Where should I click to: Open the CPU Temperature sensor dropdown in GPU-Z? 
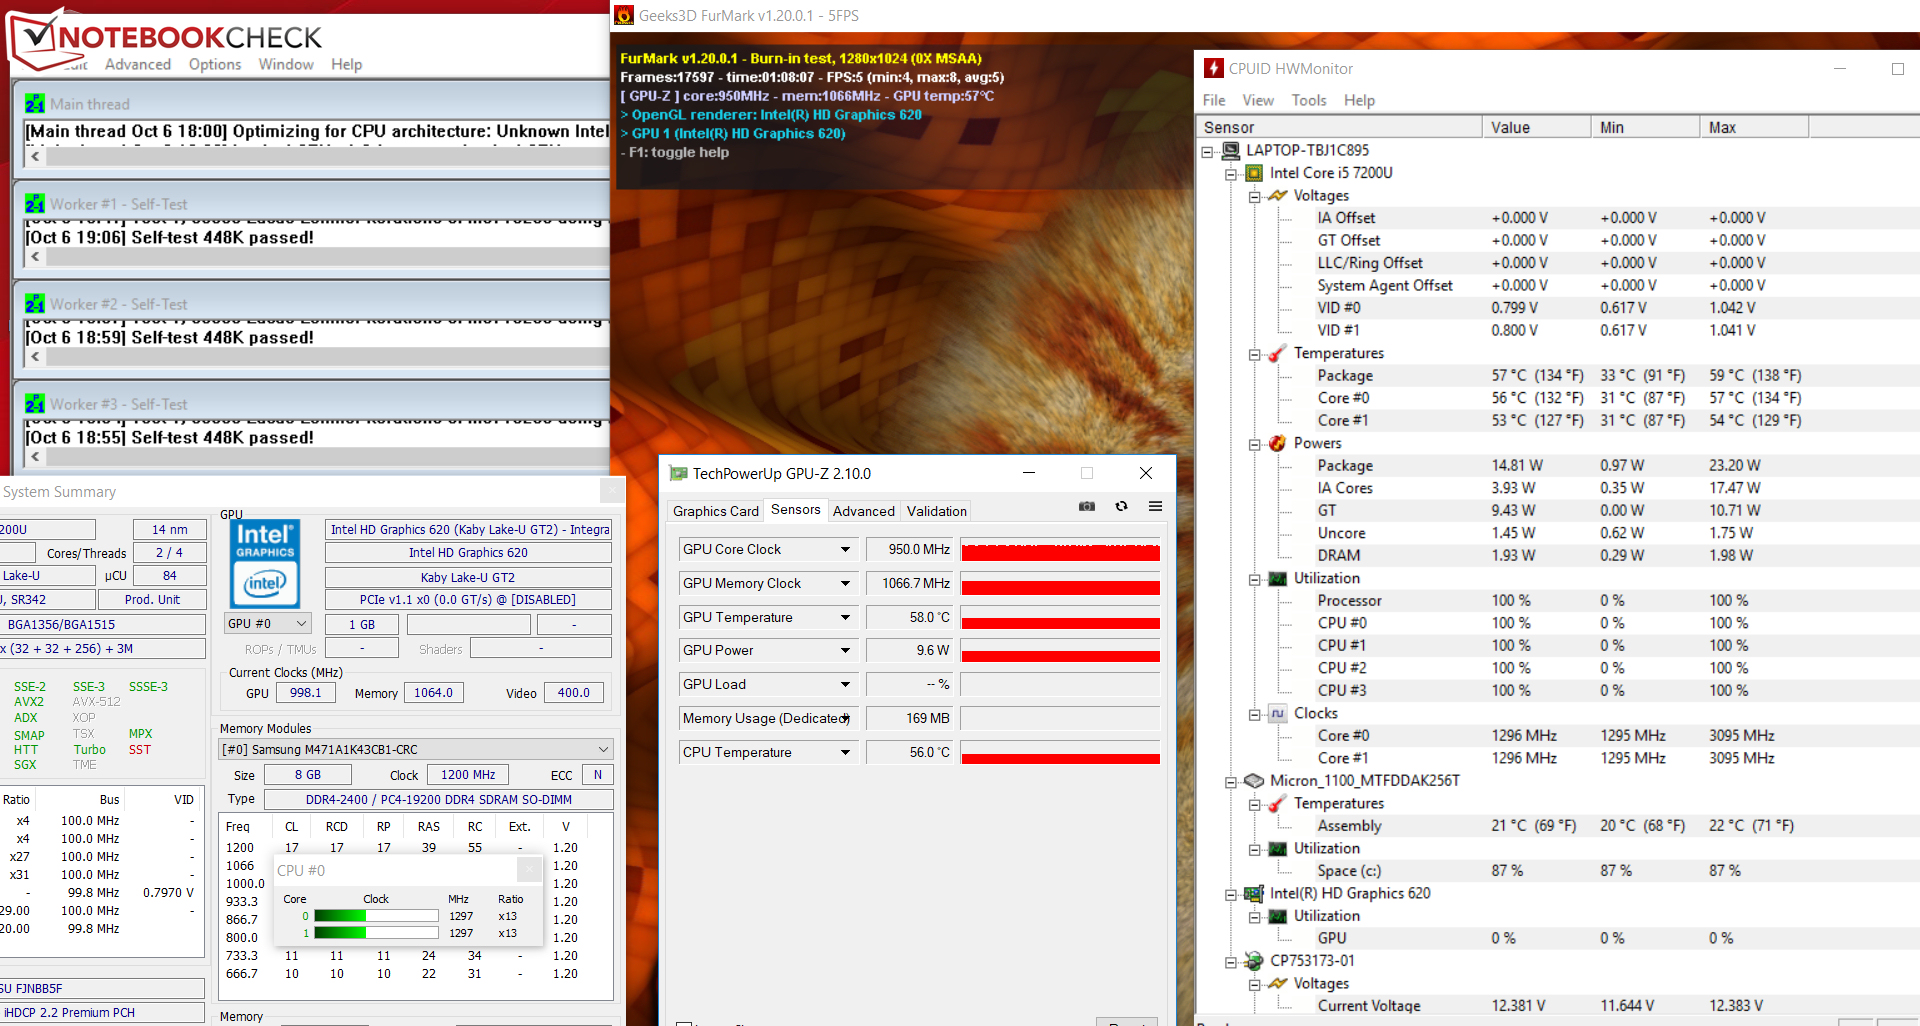[845, 752]
